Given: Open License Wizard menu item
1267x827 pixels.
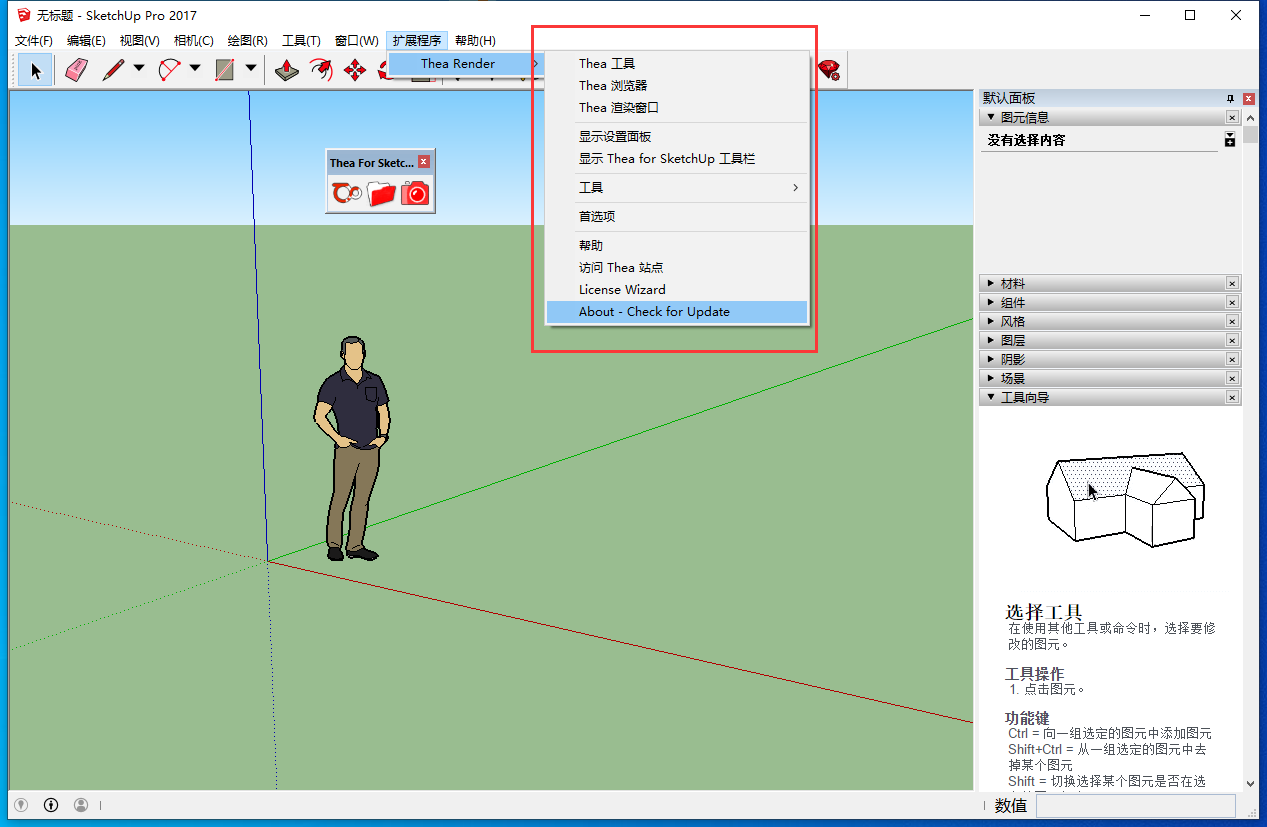Looking at the screenshot, I should (x=677, y=290).
